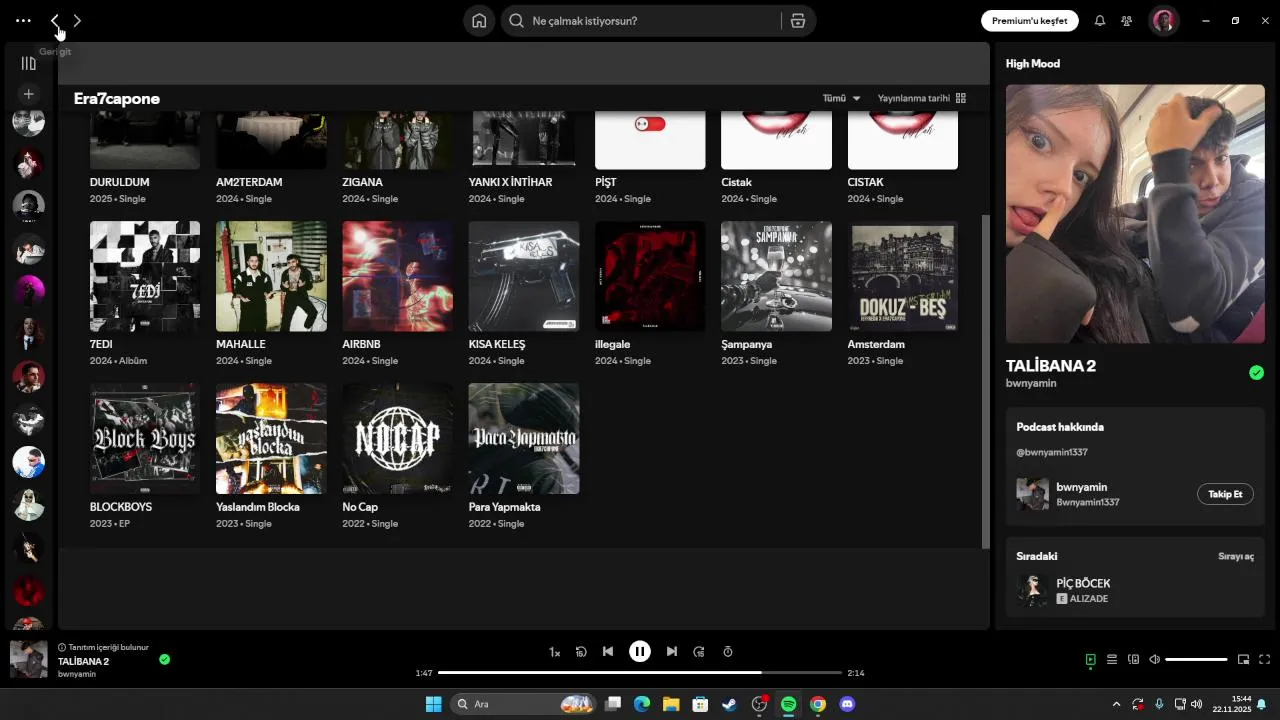Click Sırayı aç link
The width and height of the screenshot is (1280, 720).
(x=1236, y=557)
